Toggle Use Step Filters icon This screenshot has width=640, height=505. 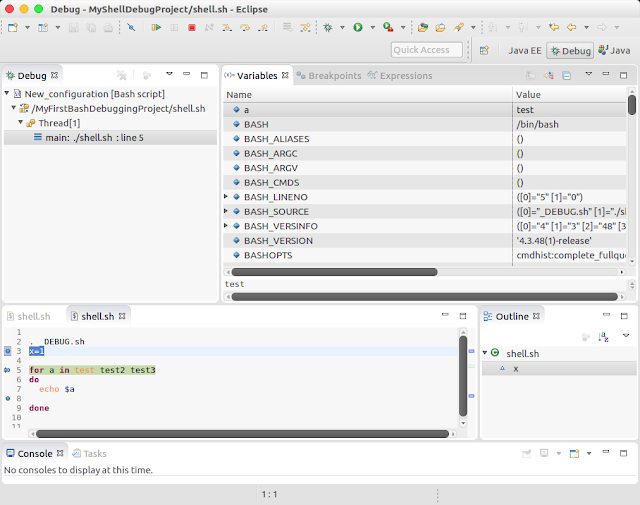coord(305,27)
